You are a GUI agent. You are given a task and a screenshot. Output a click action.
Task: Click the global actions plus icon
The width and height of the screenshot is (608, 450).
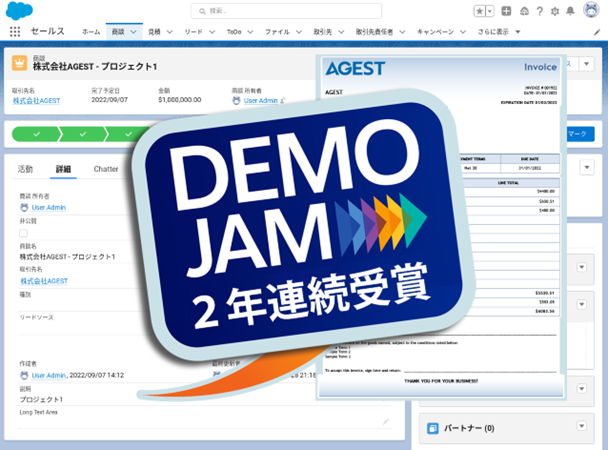507,11
